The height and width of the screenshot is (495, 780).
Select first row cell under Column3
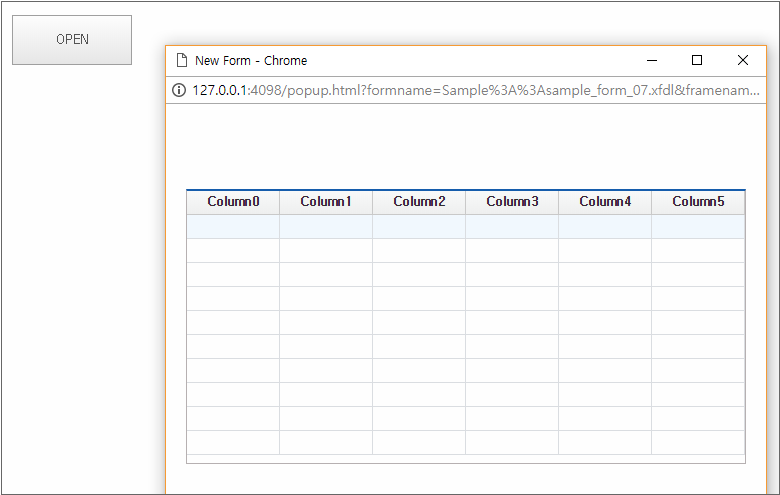[x=512, y=227]
